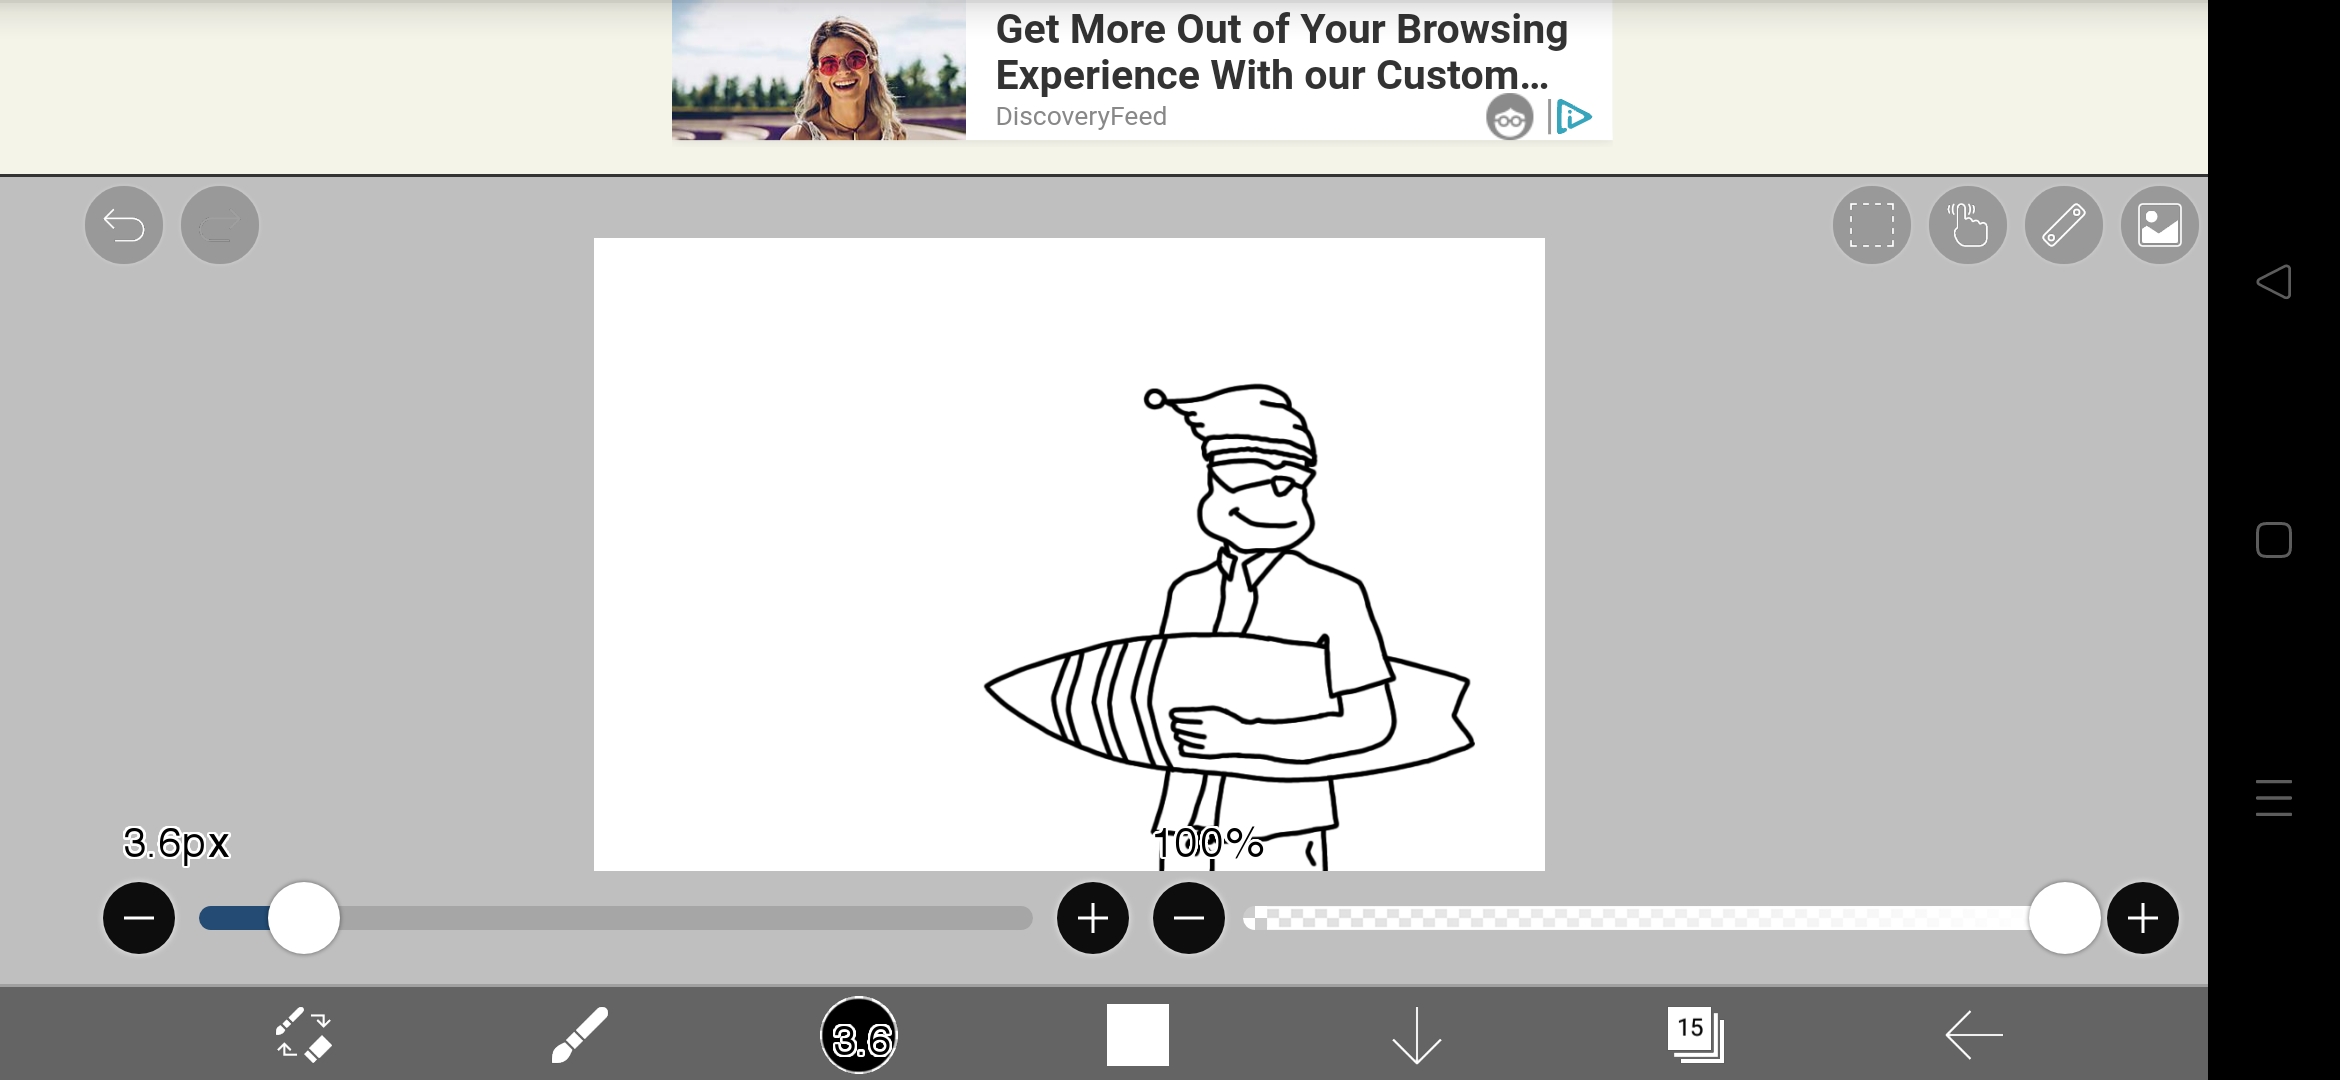The width and height of the screenshot is (2340, 1080).
Task: Open brush size 3.6 settings
Action: [x=859, y=1035]
